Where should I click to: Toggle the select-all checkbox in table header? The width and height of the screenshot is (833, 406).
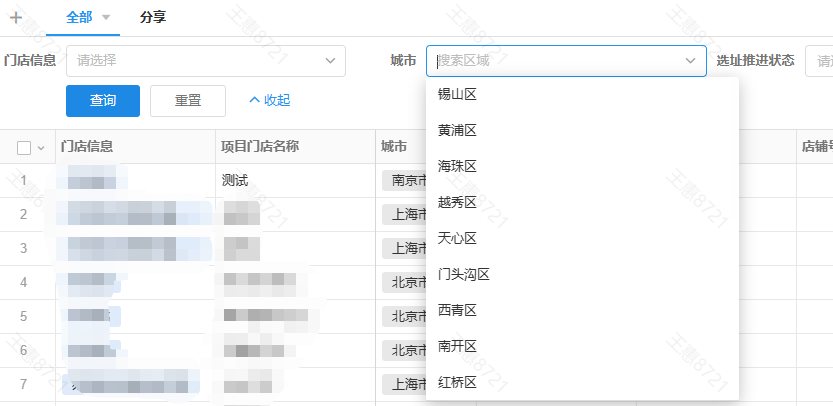[24, 148]
